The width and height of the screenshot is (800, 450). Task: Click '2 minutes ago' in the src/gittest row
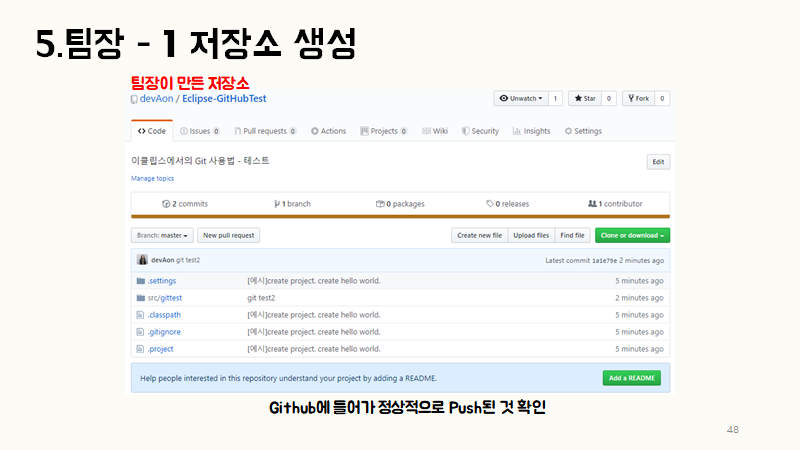639,298
